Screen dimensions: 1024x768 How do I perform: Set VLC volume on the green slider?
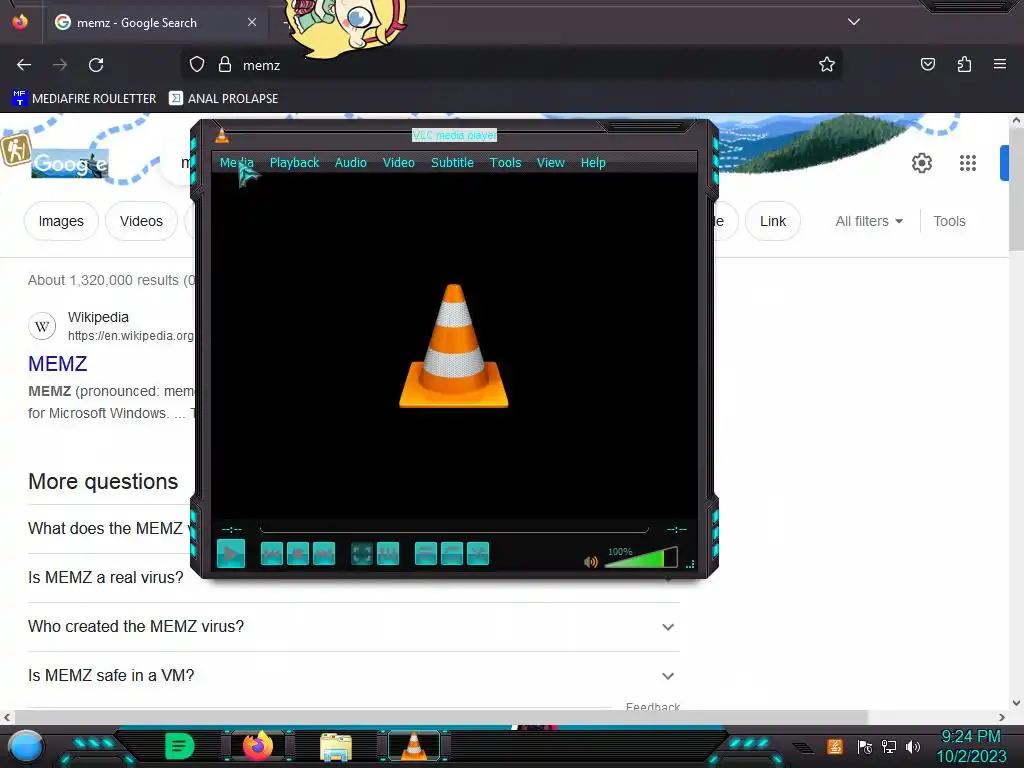click(641, 557)
